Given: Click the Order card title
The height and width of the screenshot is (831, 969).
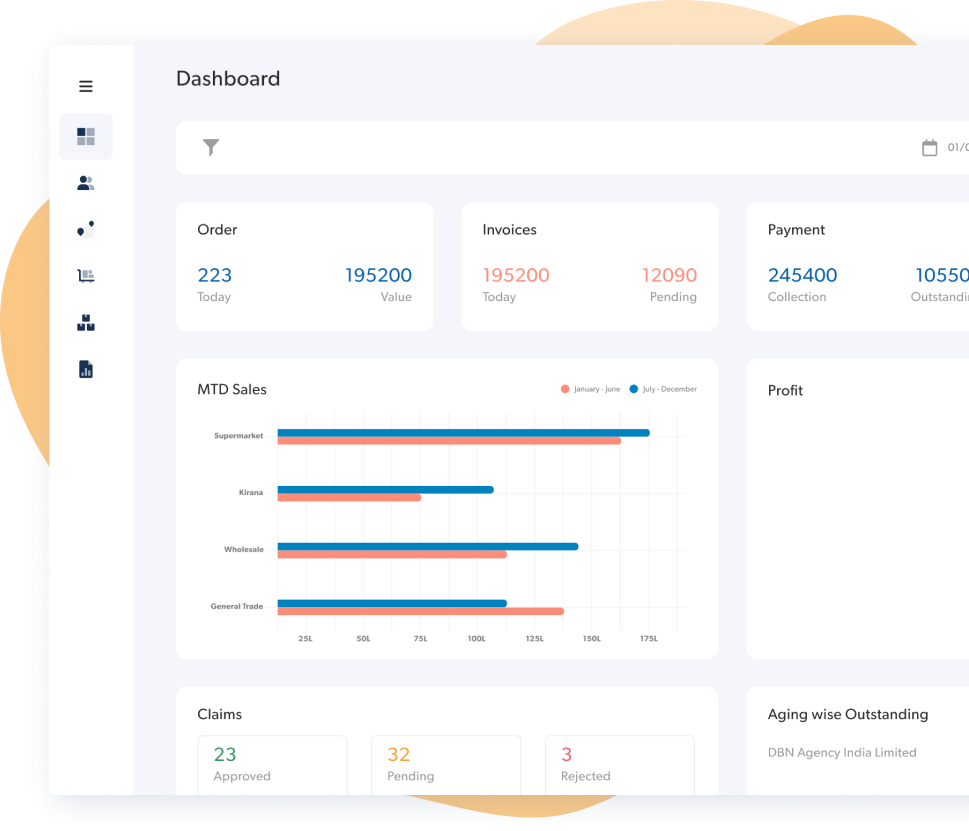Looking at the screenshot, I should [217, 230].
